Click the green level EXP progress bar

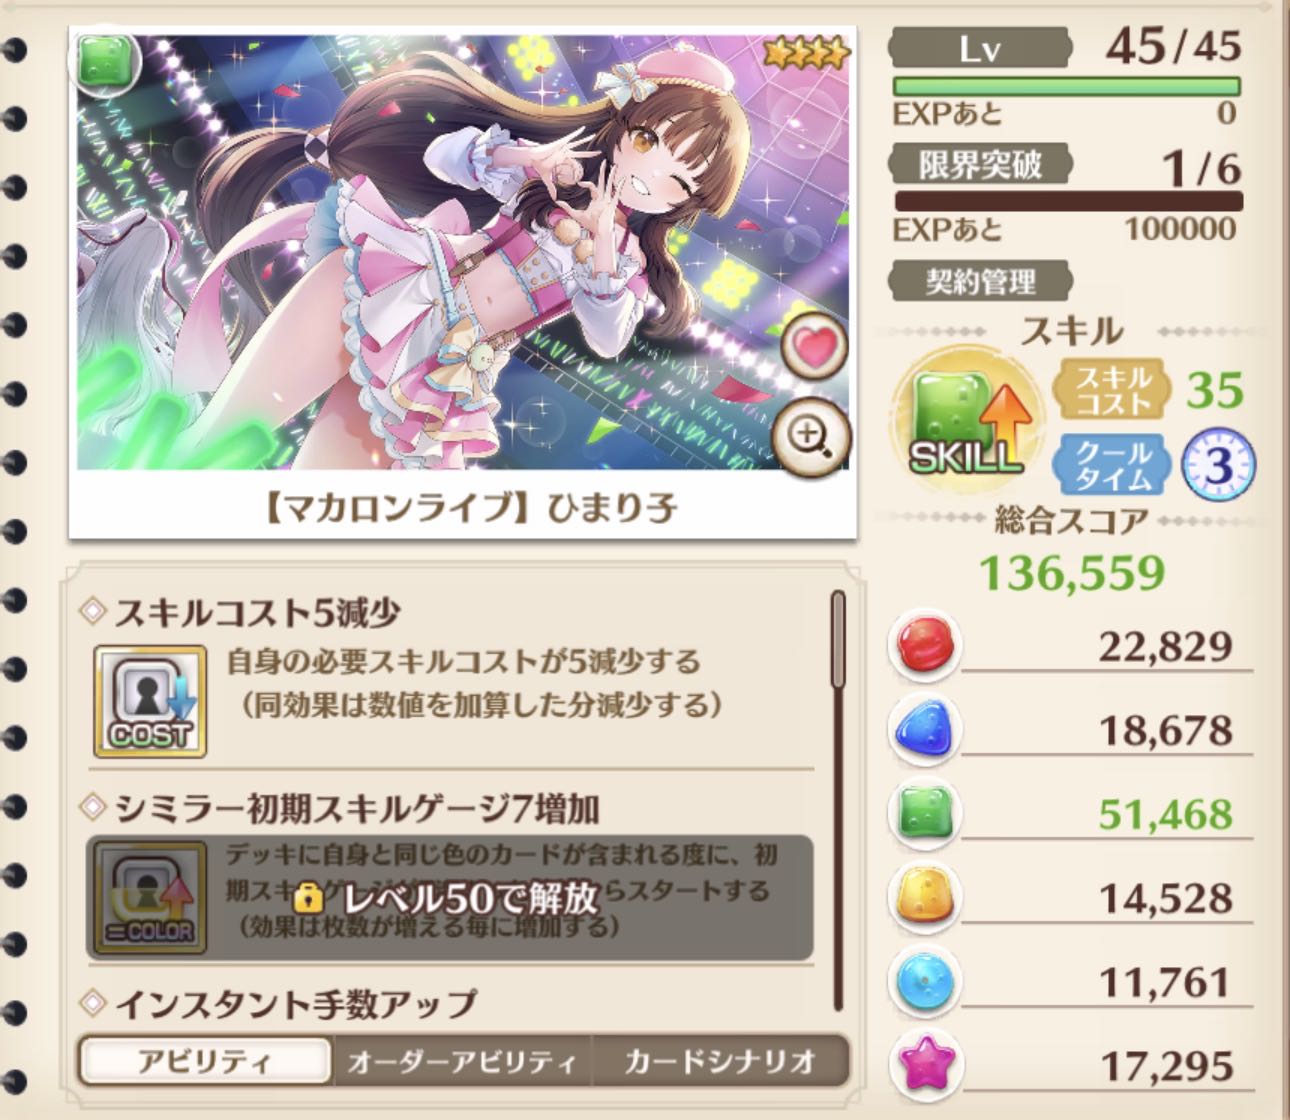1067,87
